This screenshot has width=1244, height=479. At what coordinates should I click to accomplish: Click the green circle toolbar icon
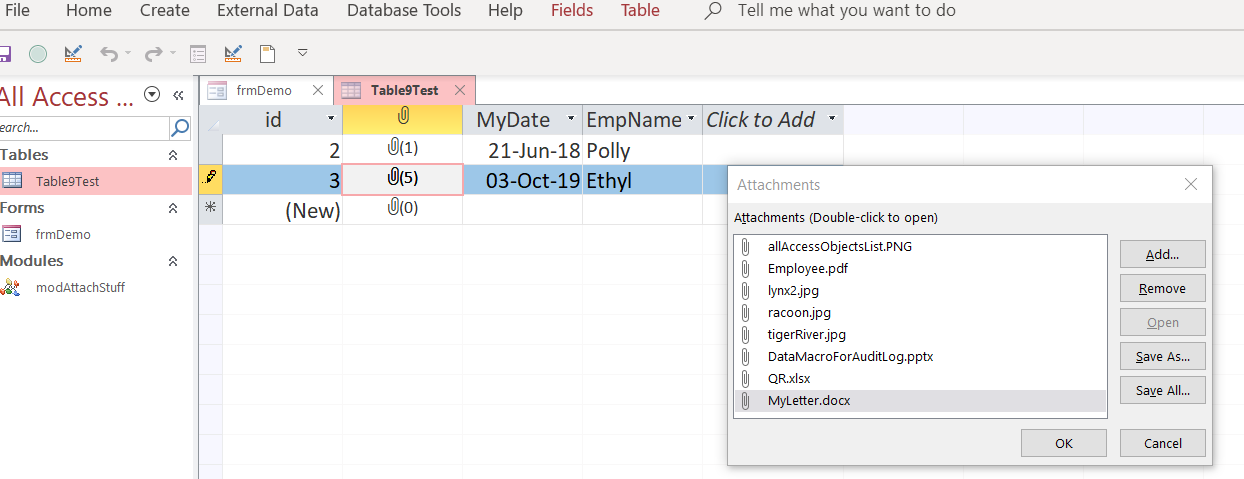(38, 53)
